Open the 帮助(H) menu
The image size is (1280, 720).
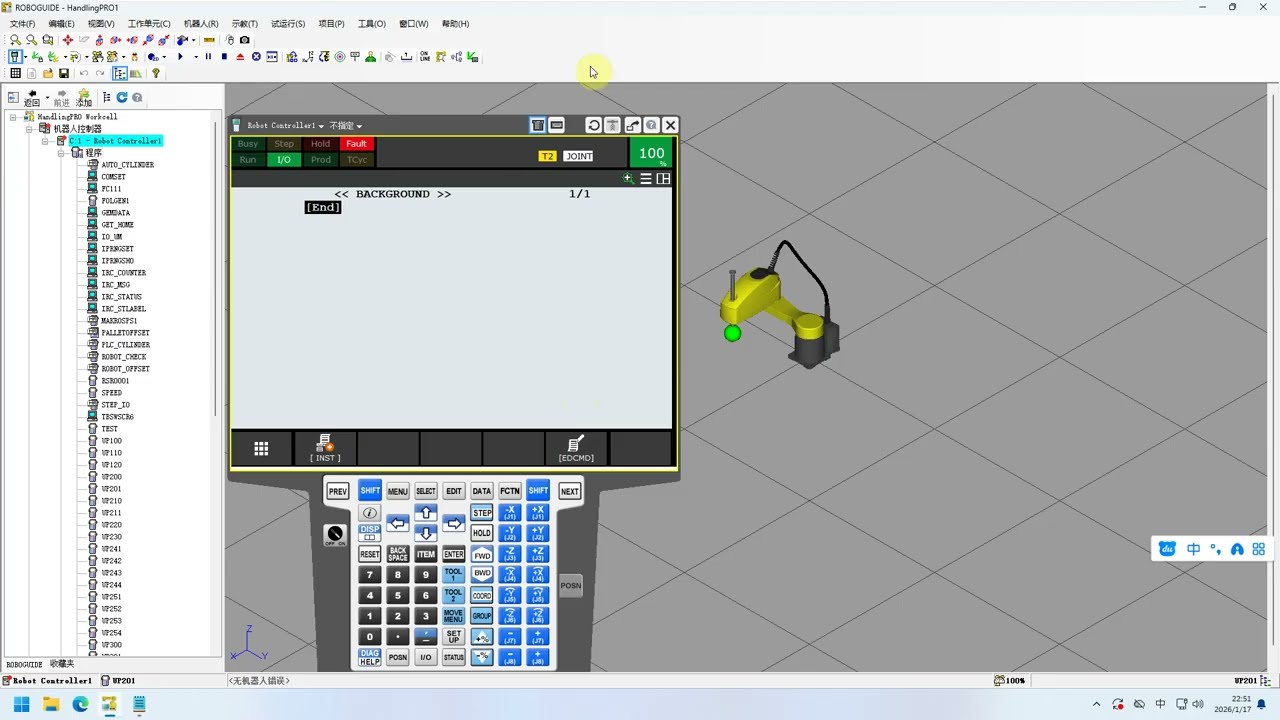tap(455, 23)
